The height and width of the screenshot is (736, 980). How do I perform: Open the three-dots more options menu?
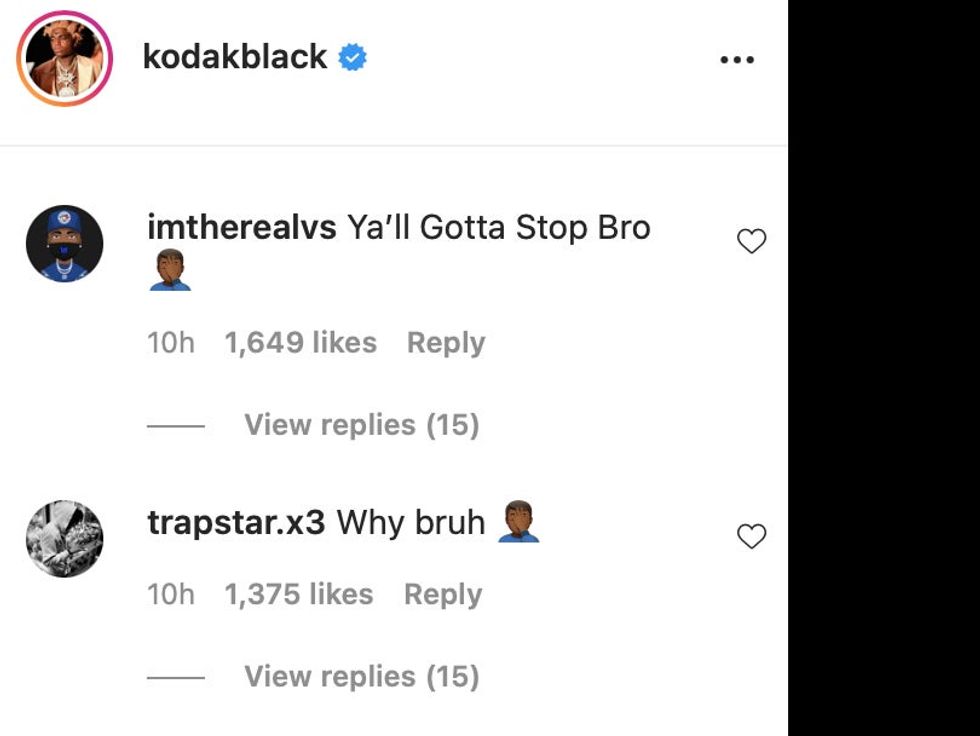[737, 60]
